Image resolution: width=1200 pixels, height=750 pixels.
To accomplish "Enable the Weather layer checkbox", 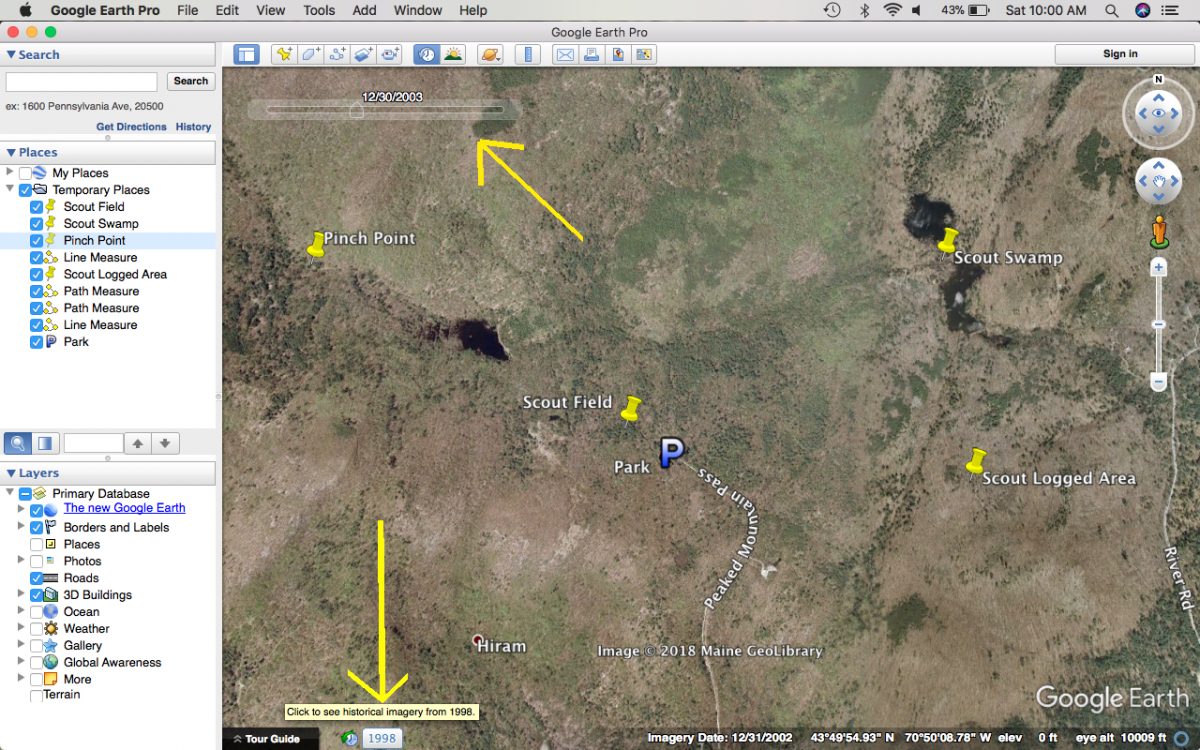I will (x=36, y=629).
